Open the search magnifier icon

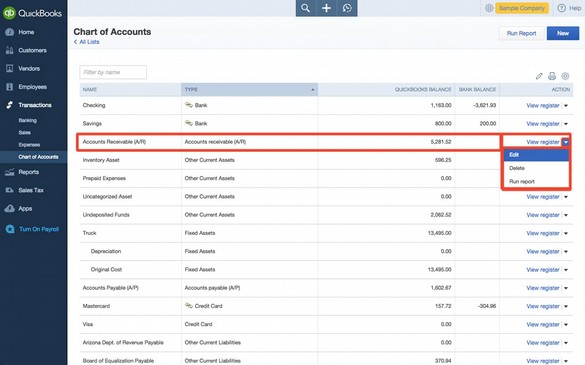point(306,8)
